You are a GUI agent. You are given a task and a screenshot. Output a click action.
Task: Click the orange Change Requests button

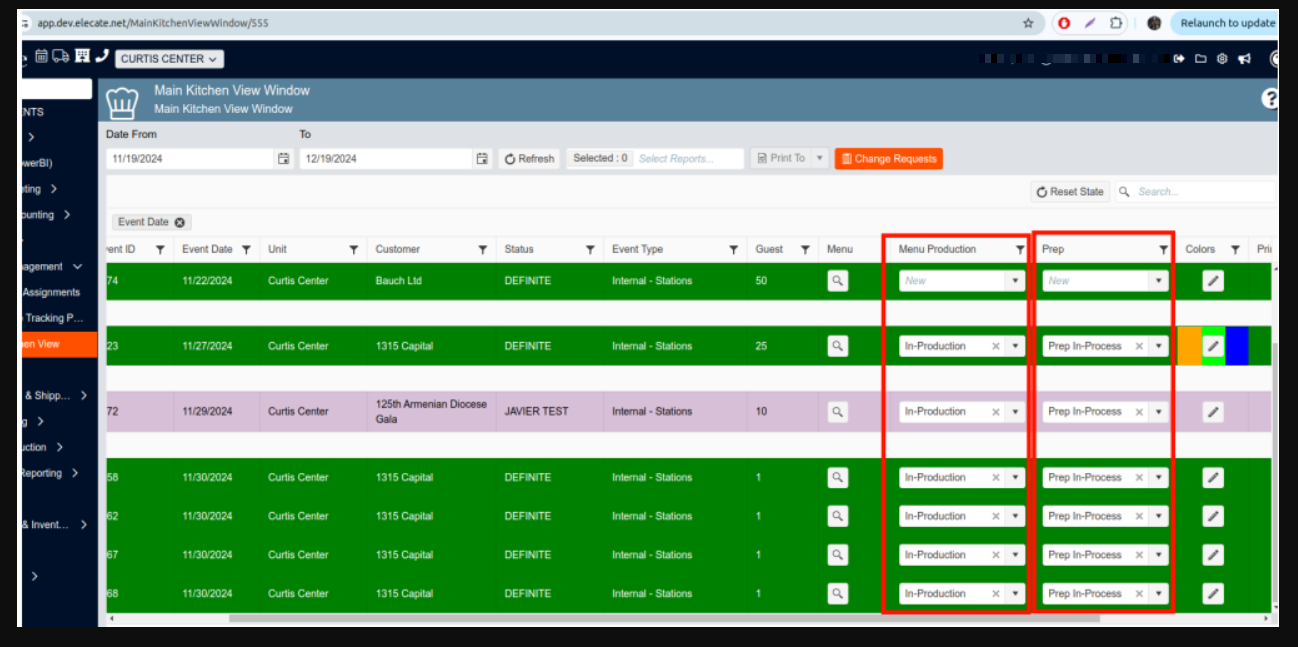tap(888, 158)
